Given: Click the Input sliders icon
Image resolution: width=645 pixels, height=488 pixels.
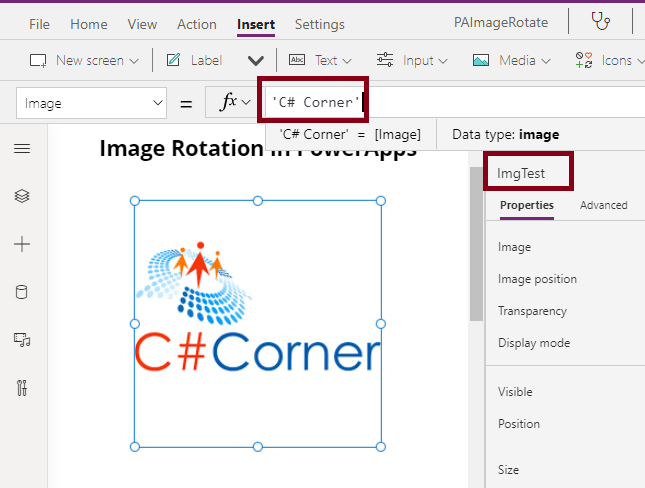Looking at the screenshot, I should (385, 60).
